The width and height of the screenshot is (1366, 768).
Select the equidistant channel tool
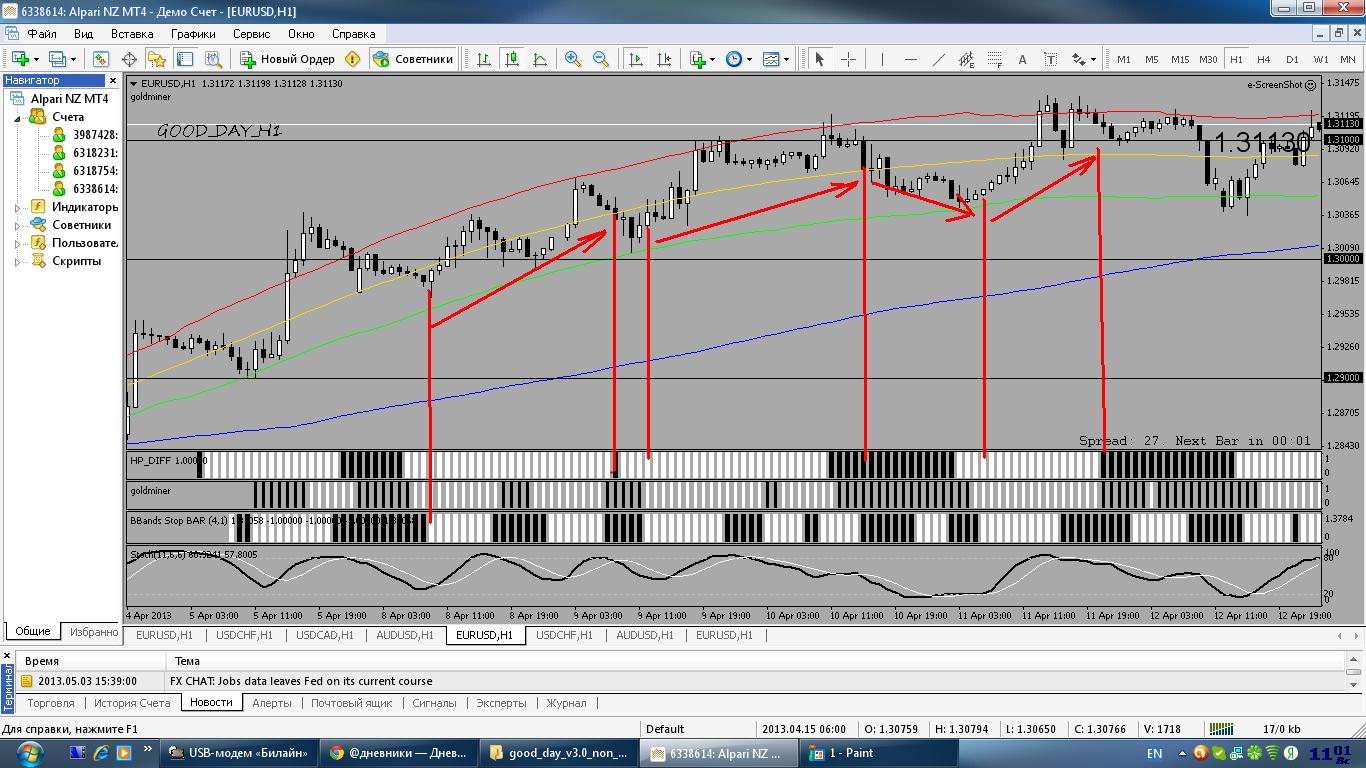pyautogui.click(x=967, y=59)
